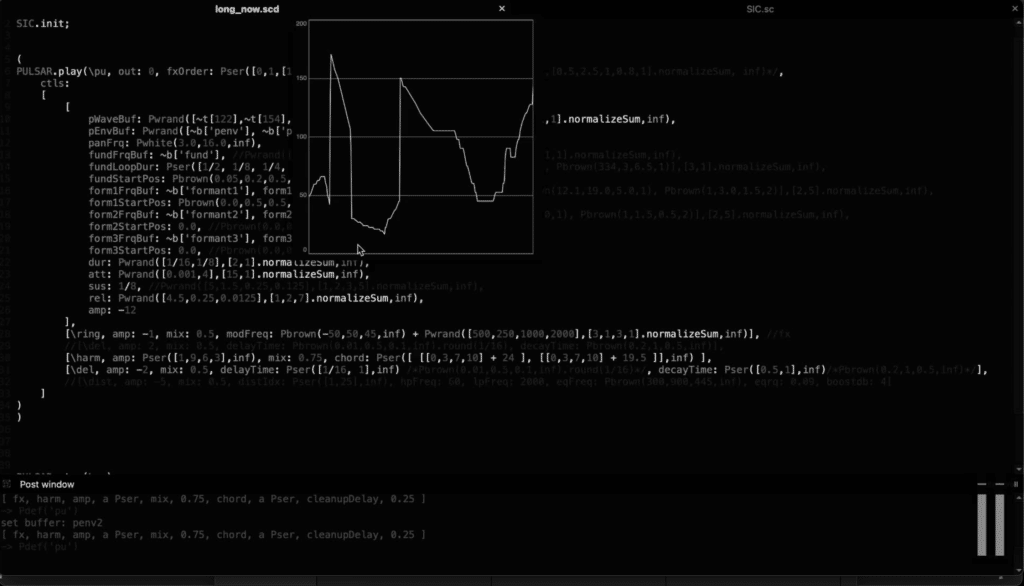
Task: Open the SIC.sc tab
Action: pyautogui.click(x=759, y=9)
